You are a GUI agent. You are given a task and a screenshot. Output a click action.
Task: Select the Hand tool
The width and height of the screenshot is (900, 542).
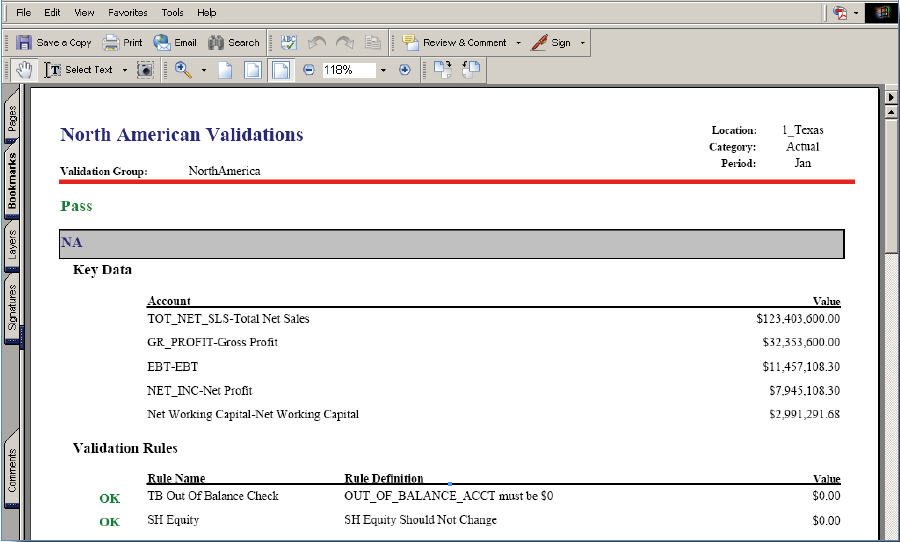point(24,70)
